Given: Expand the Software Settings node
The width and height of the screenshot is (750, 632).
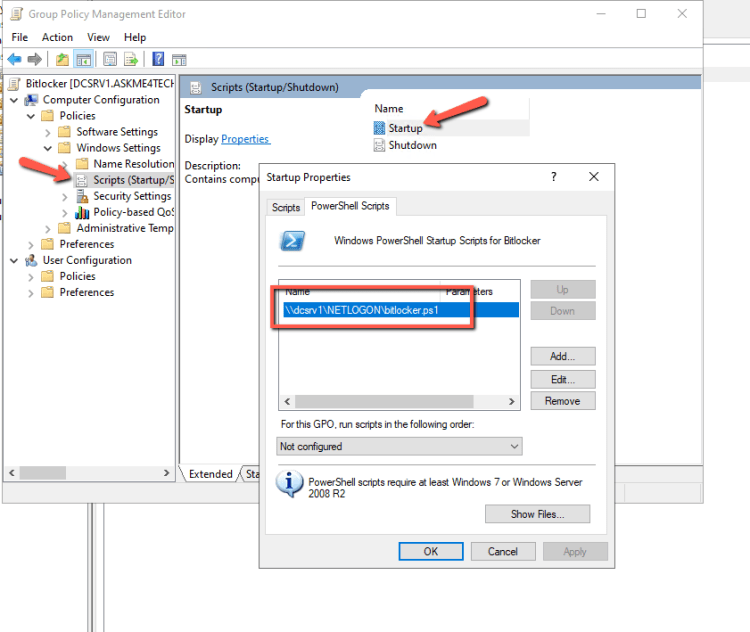Looking at the screenshot, I should tap(47, 133).
